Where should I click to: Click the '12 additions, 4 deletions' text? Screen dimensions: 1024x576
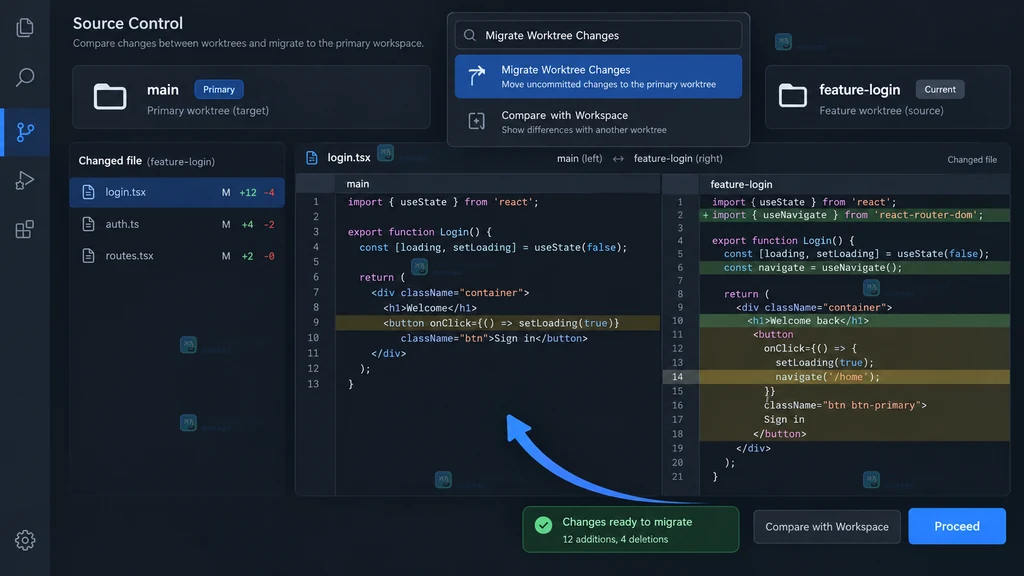pos(615,539)
